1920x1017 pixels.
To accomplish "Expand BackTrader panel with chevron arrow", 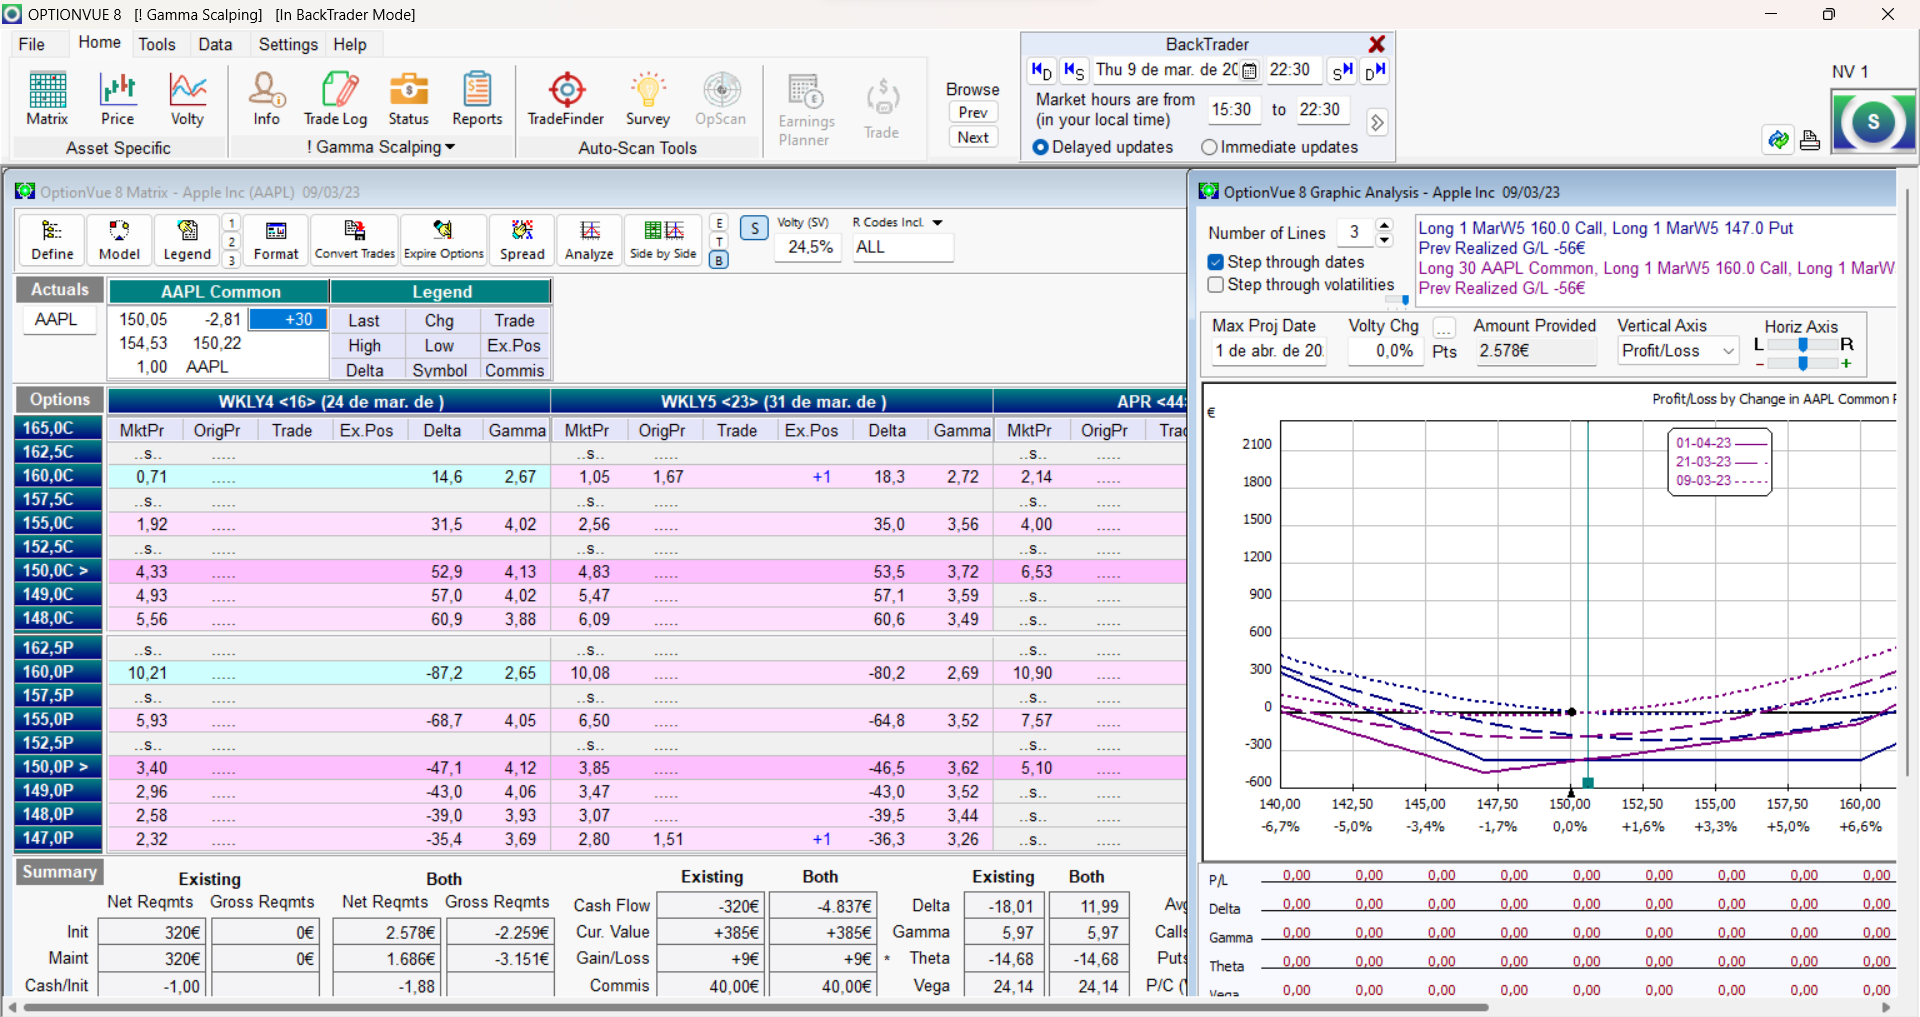I will pos(1377,122).
